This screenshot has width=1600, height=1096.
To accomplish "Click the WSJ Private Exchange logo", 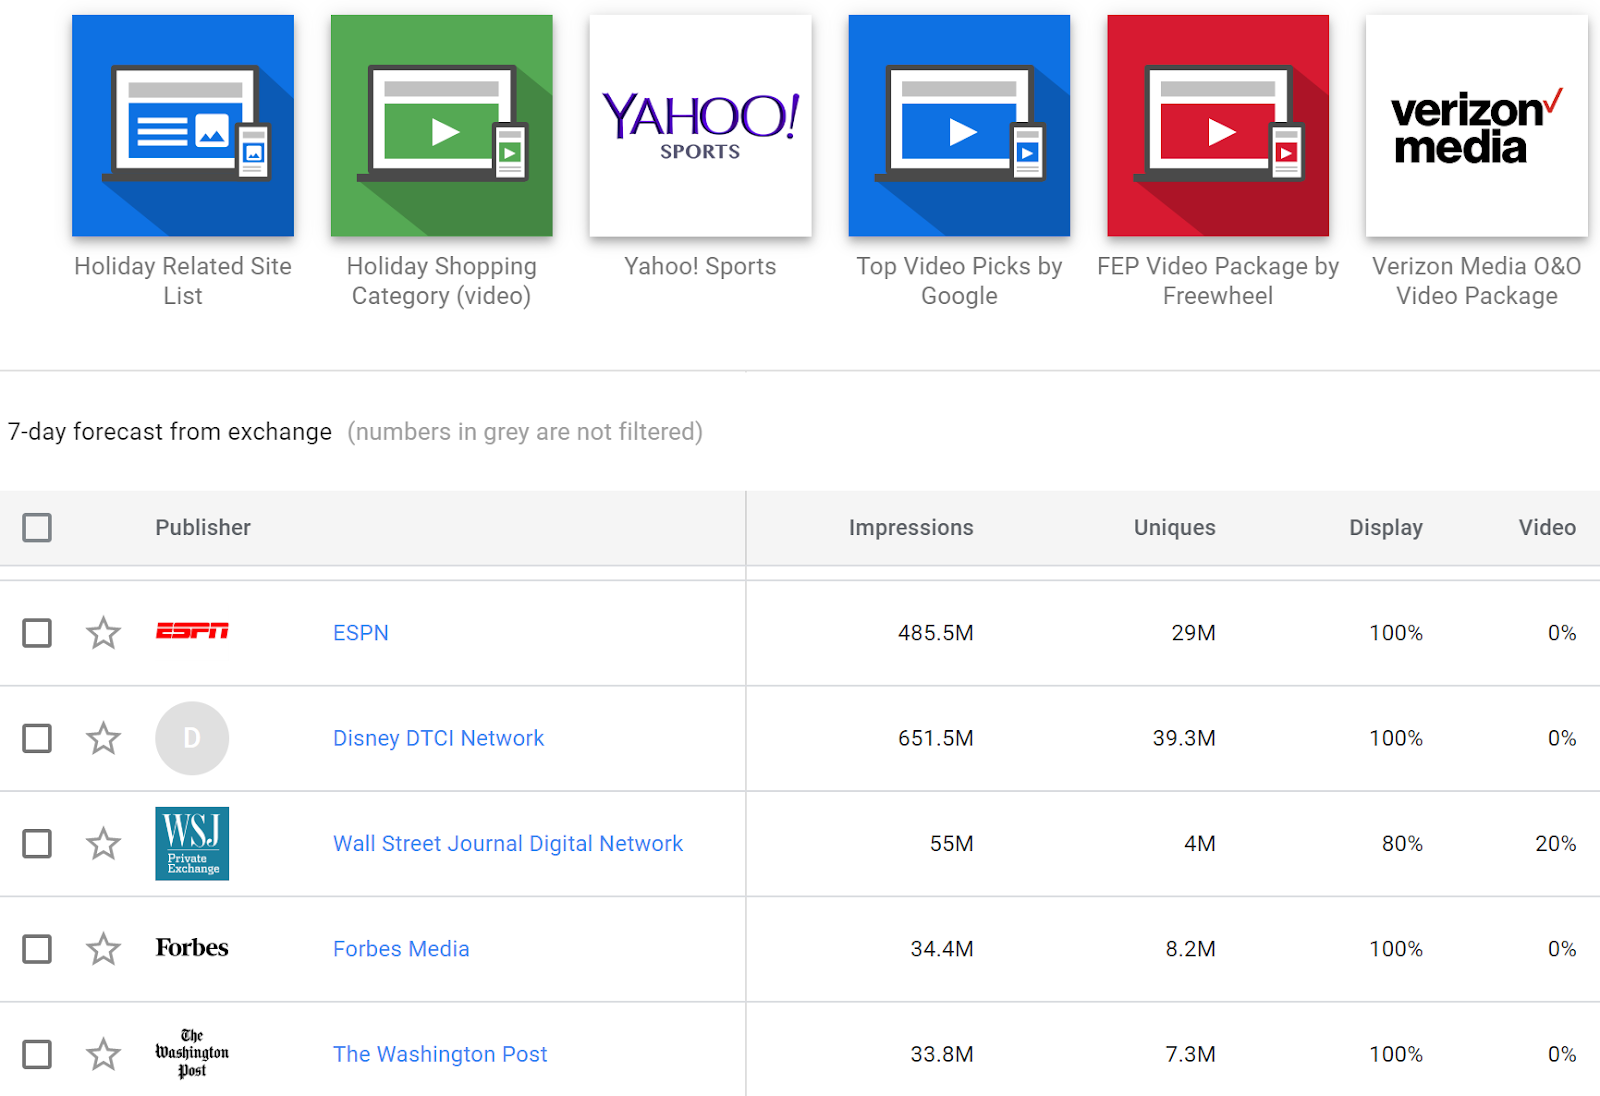I will (x=192, y=843).
